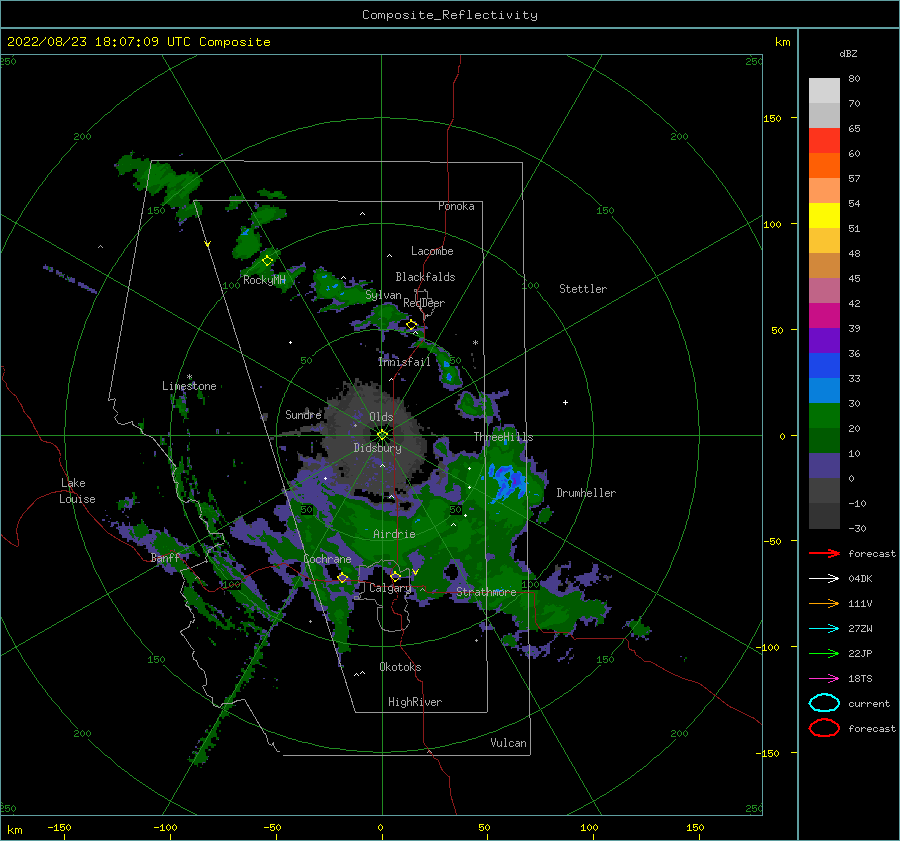Click the Stettler label
The width and height of the screenshot is (900, 841).
[x=583, y=289]
